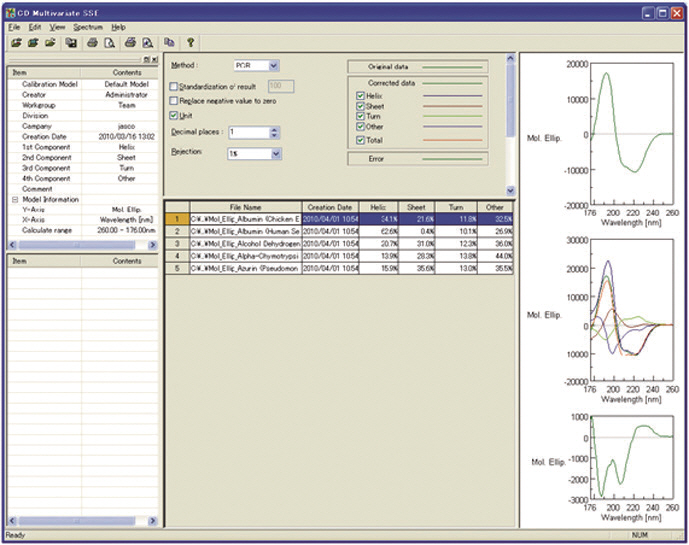
Task: Click the question mark help icon
Action: click(190, 43)
